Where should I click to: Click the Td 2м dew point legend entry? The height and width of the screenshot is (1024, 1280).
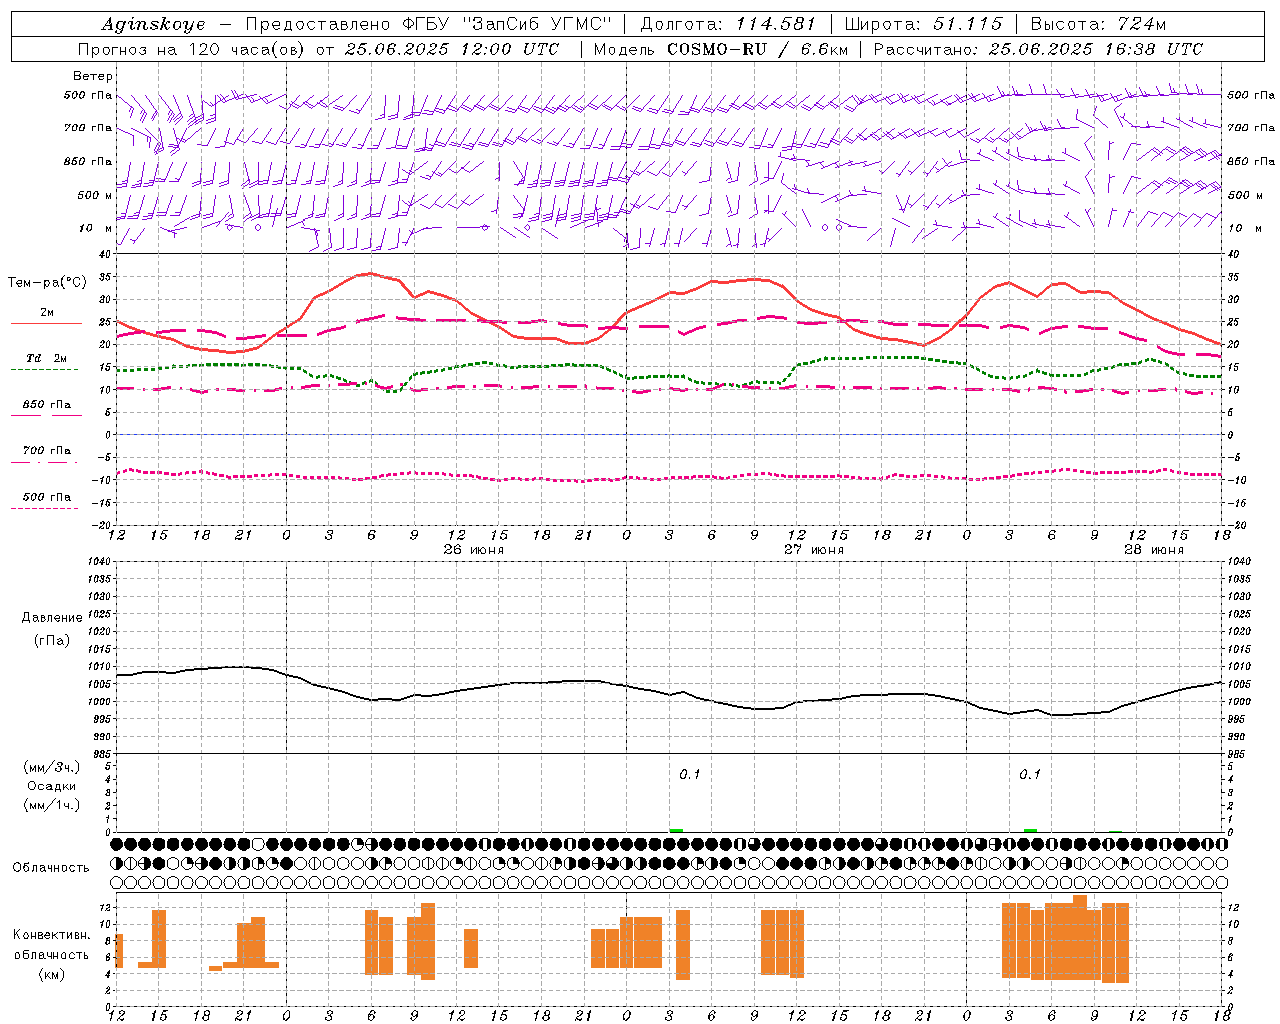46,358
